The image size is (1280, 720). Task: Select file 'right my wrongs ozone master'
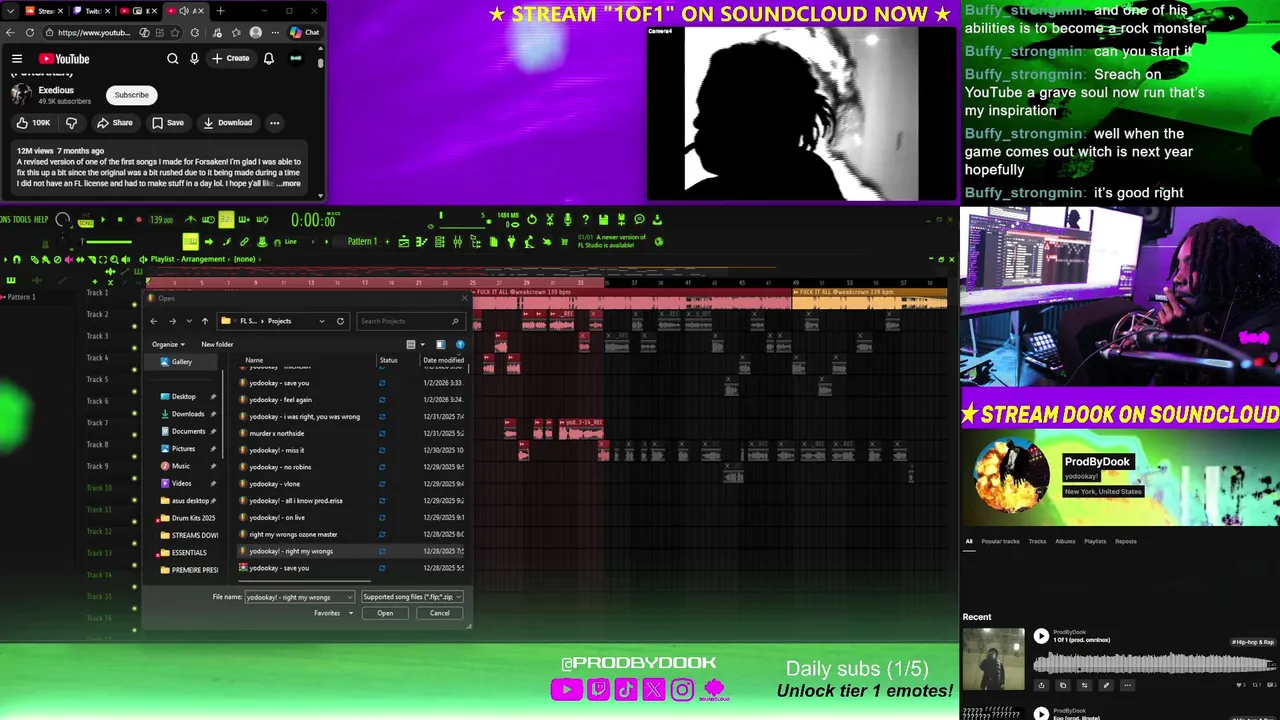click(x=293, y=534)
